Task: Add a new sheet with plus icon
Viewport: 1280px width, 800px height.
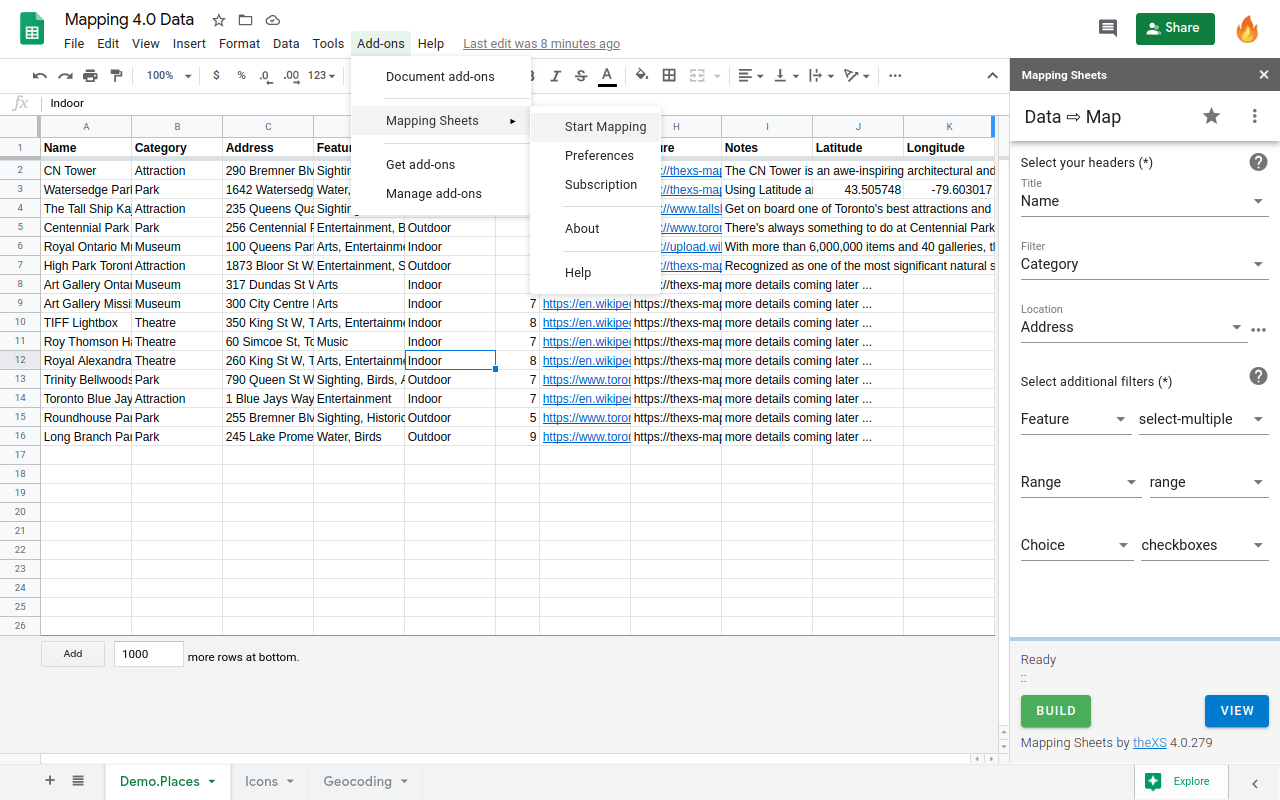Action: 50,781
